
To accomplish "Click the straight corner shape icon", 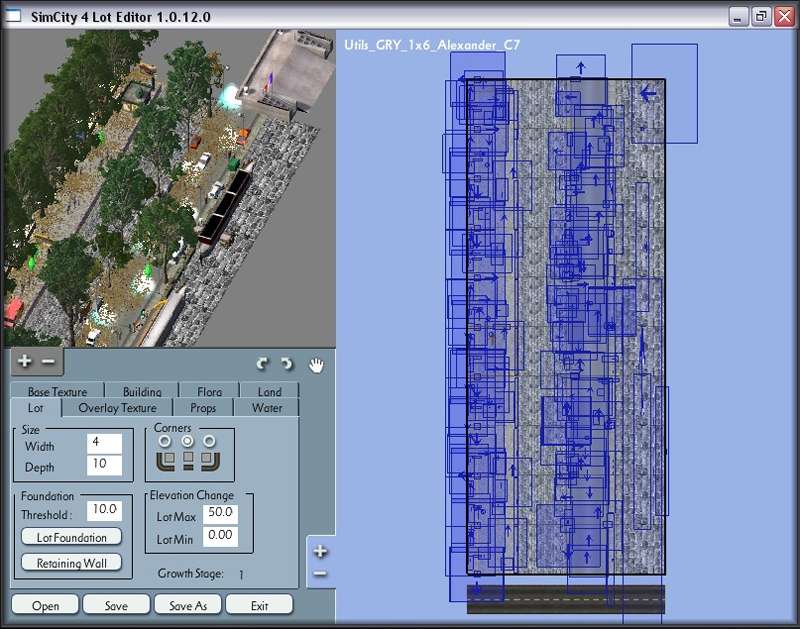I will (188, 461).
